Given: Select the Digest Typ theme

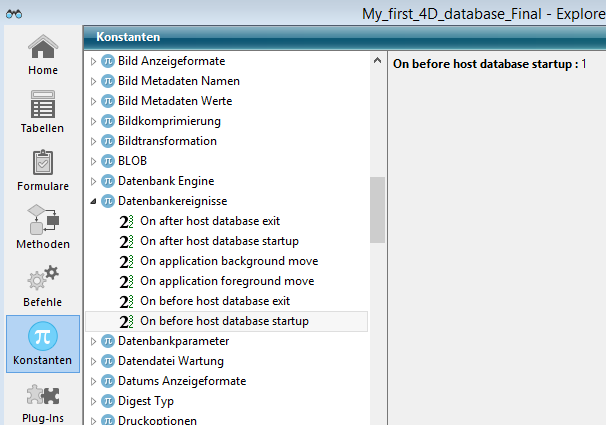Looking at the screenshot, I should coord(146,401).
